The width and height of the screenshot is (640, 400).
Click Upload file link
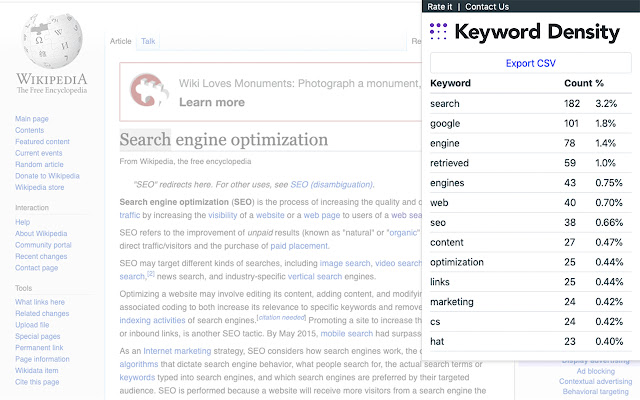point(32,325)
